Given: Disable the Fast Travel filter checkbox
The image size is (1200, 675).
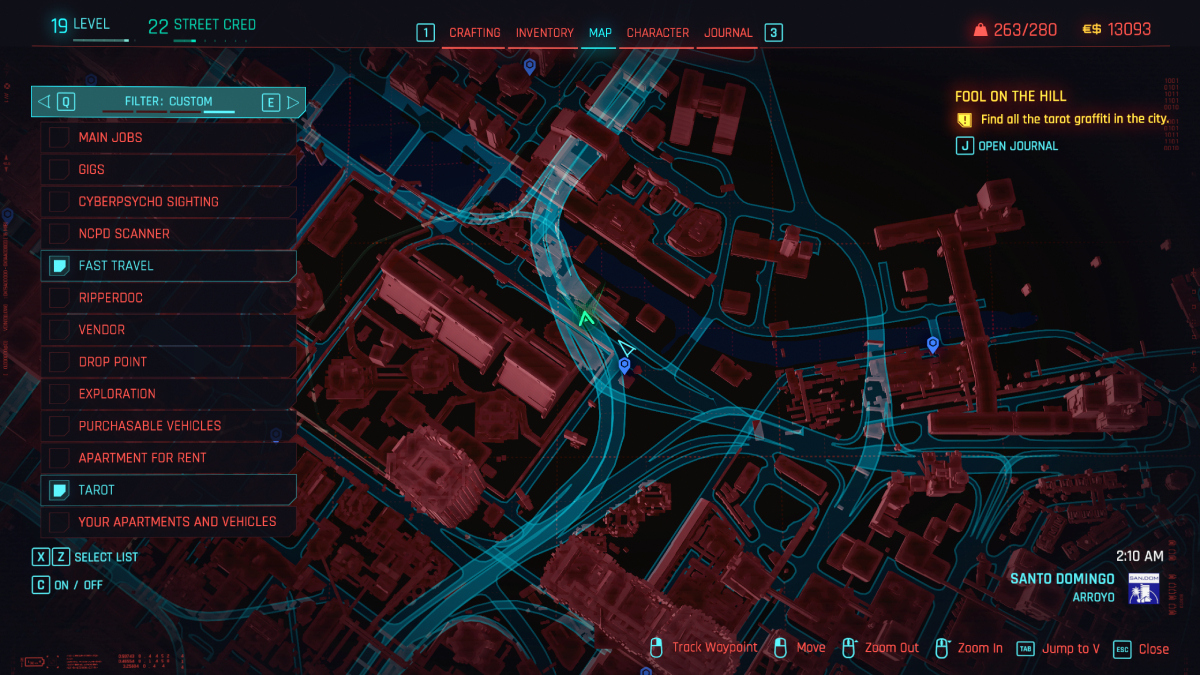Looking at the screenshot, I should [x=59, y=266].
